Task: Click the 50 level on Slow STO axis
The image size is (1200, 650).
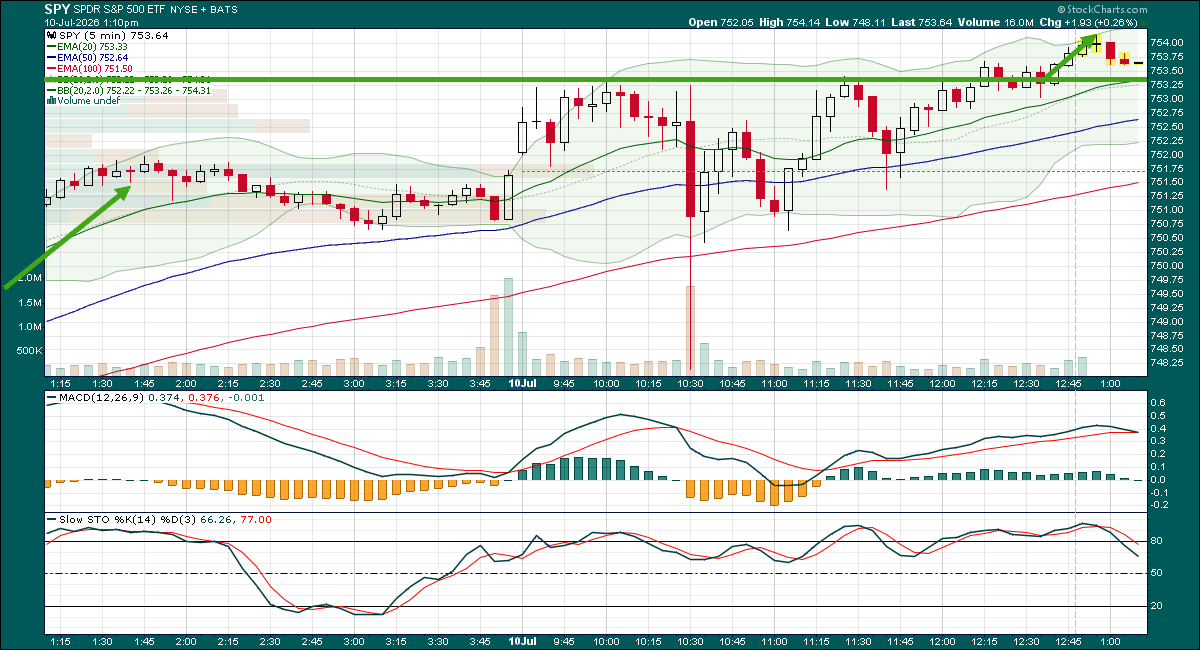Action: 1155,573
